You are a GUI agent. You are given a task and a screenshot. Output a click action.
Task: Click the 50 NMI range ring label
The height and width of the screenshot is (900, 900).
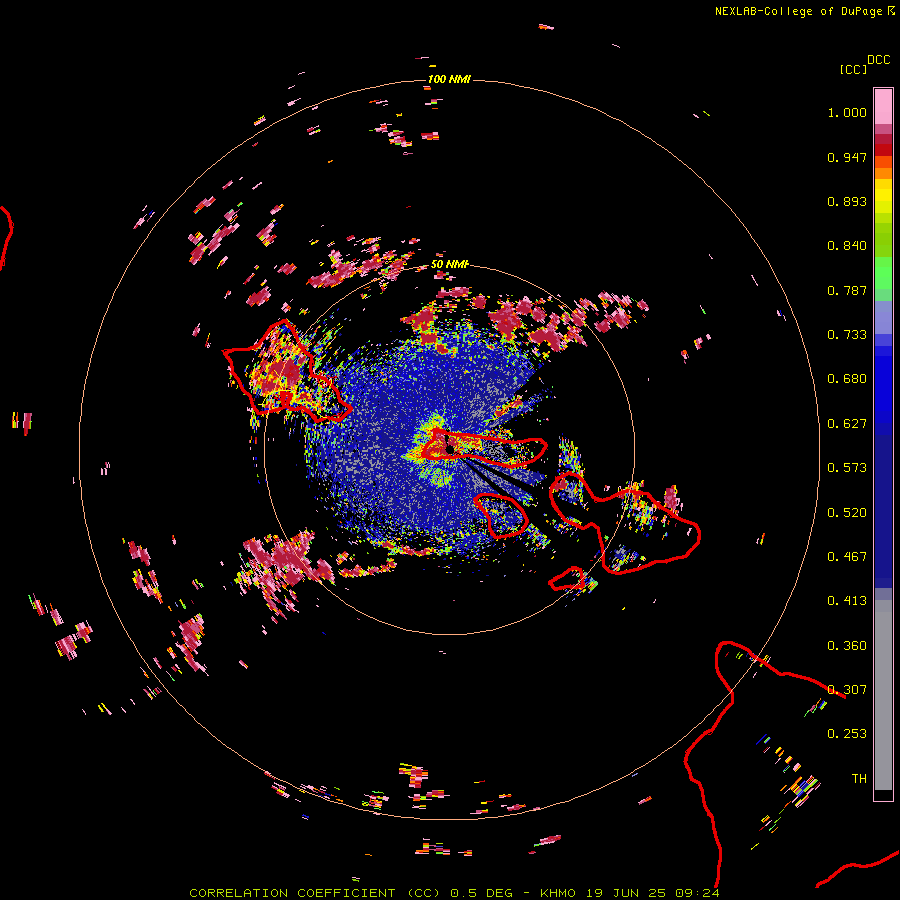tap(450, 264)
